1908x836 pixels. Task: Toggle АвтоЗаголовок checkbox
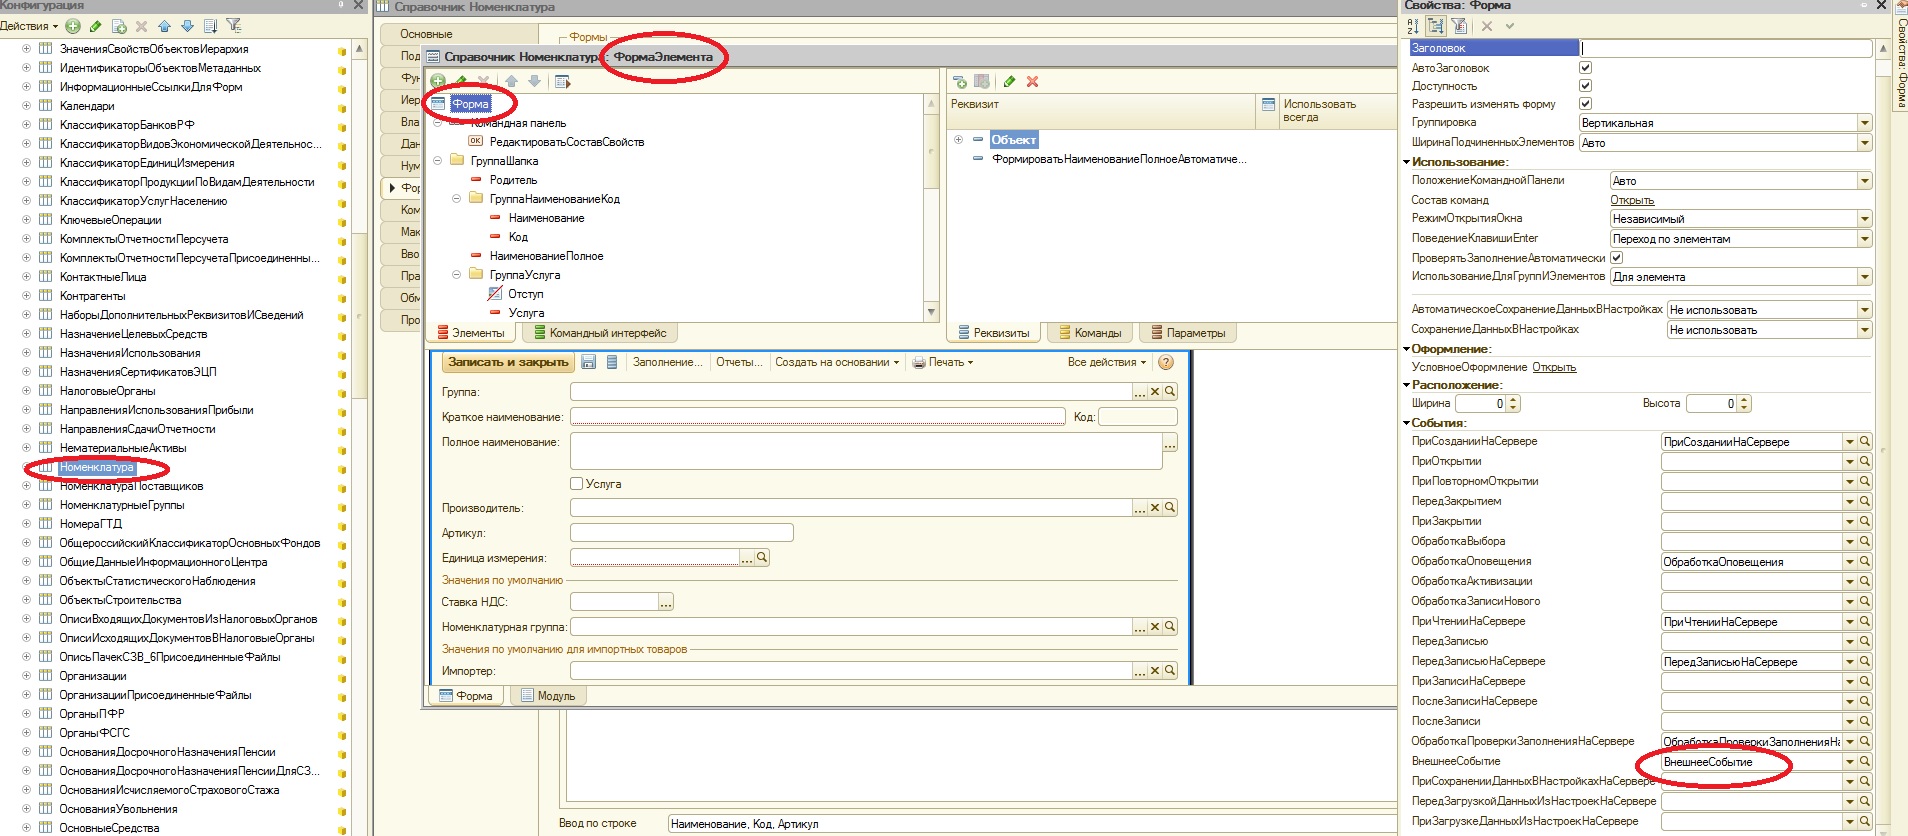(x=1585, y=68)
